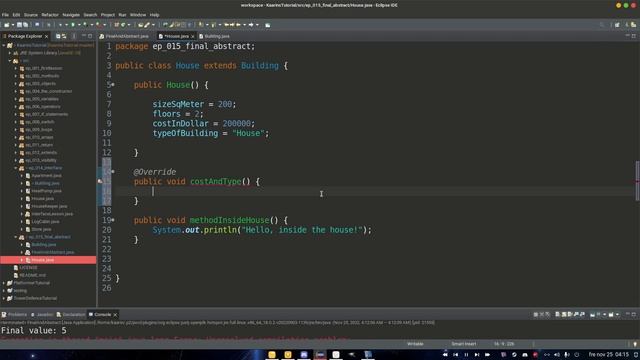Expand the ep_013_visibility package node
The width and height of the screenshot is (640, 360).
(x=16, y=160)
